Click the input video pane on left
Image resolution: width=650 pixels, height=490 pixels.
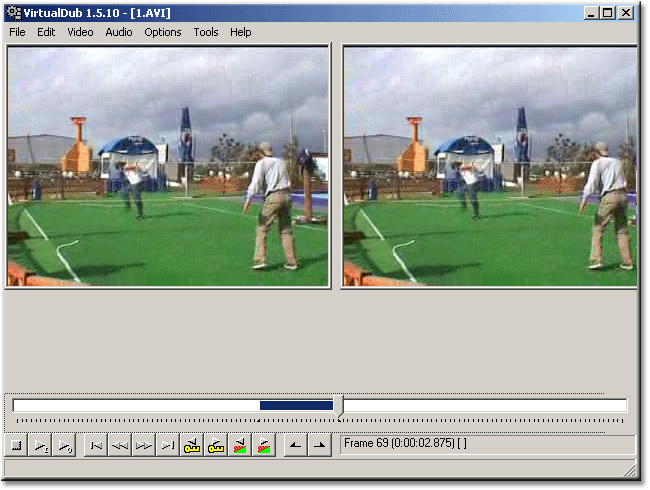click(x=168, y=166)
